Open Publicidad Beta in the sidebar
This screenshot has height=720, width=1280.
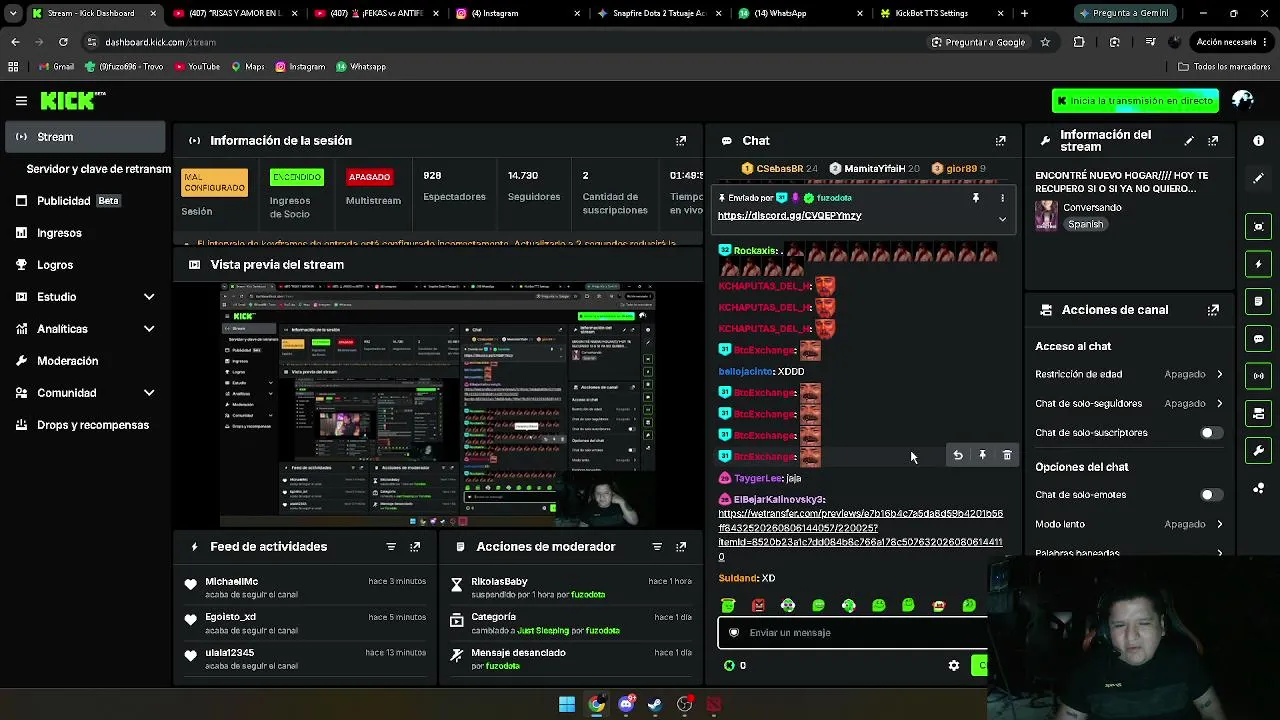point(85,201)
